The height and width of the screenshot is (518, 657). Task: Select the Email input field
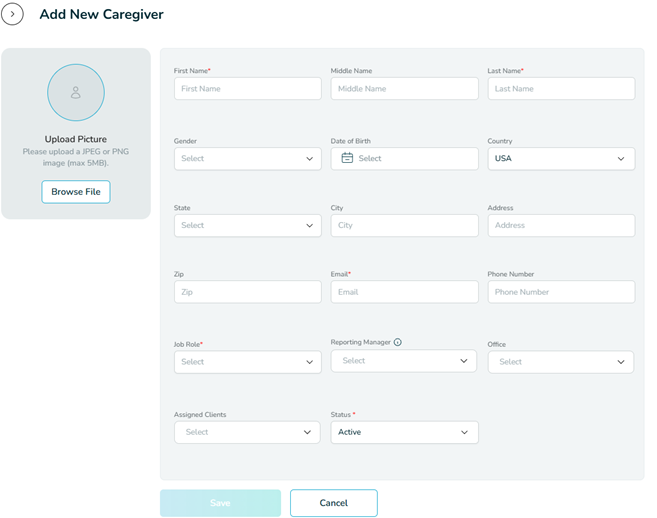(404, 292)
